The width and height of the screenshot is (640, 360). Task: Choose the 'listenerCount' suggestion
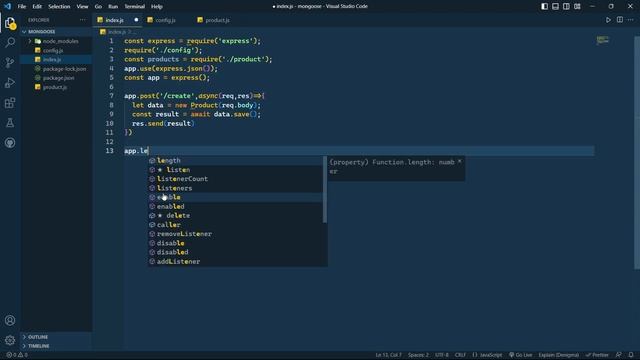click(x=236, y=179)
